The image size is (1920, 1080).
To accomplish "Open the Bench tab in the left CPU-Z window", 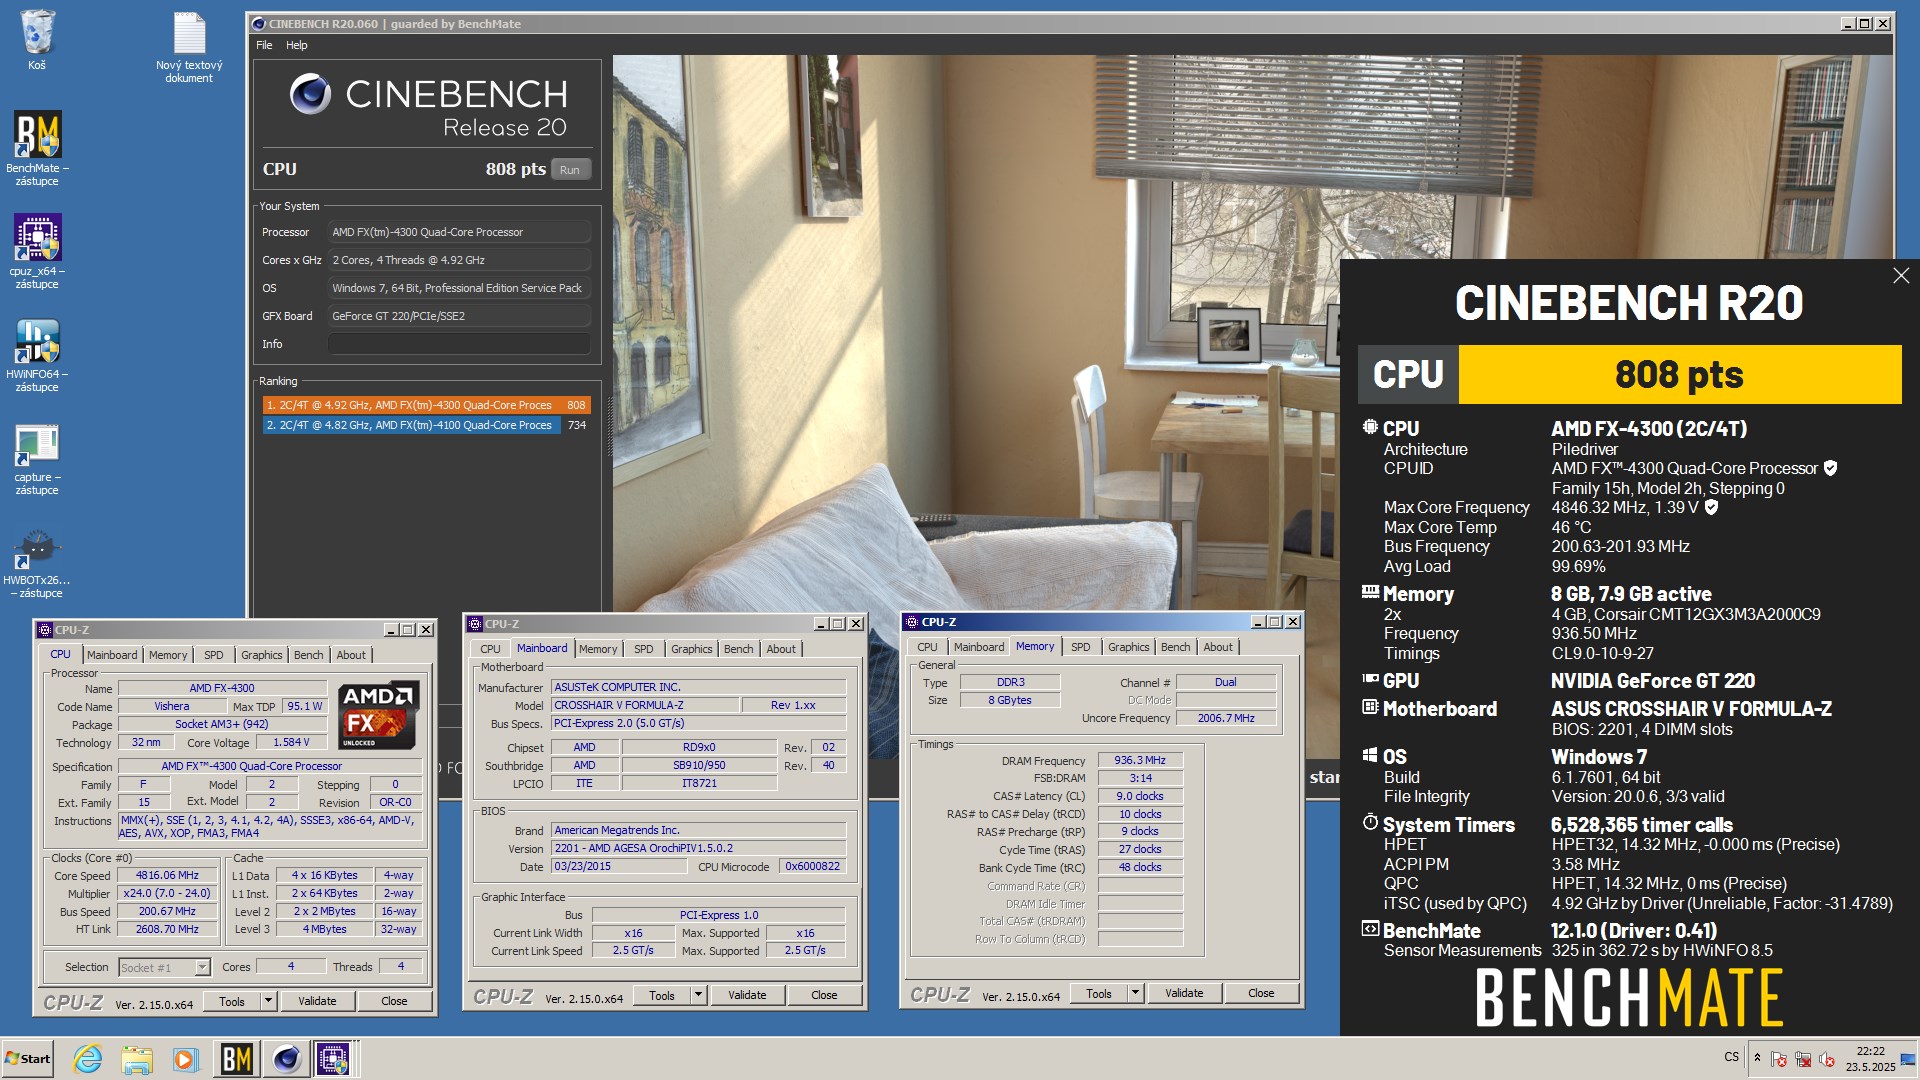I will pos(309,655).
